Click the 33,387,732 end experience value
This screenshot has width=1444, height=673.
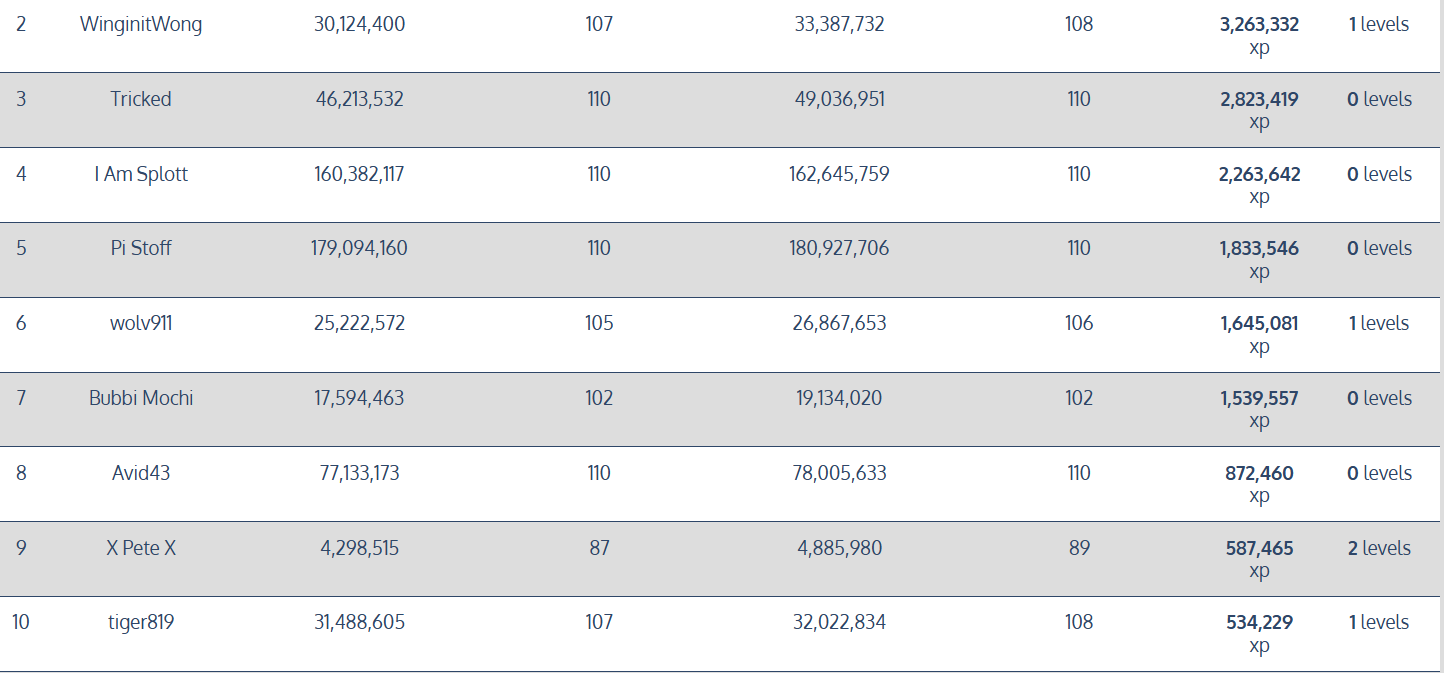[x=839, y=24]
